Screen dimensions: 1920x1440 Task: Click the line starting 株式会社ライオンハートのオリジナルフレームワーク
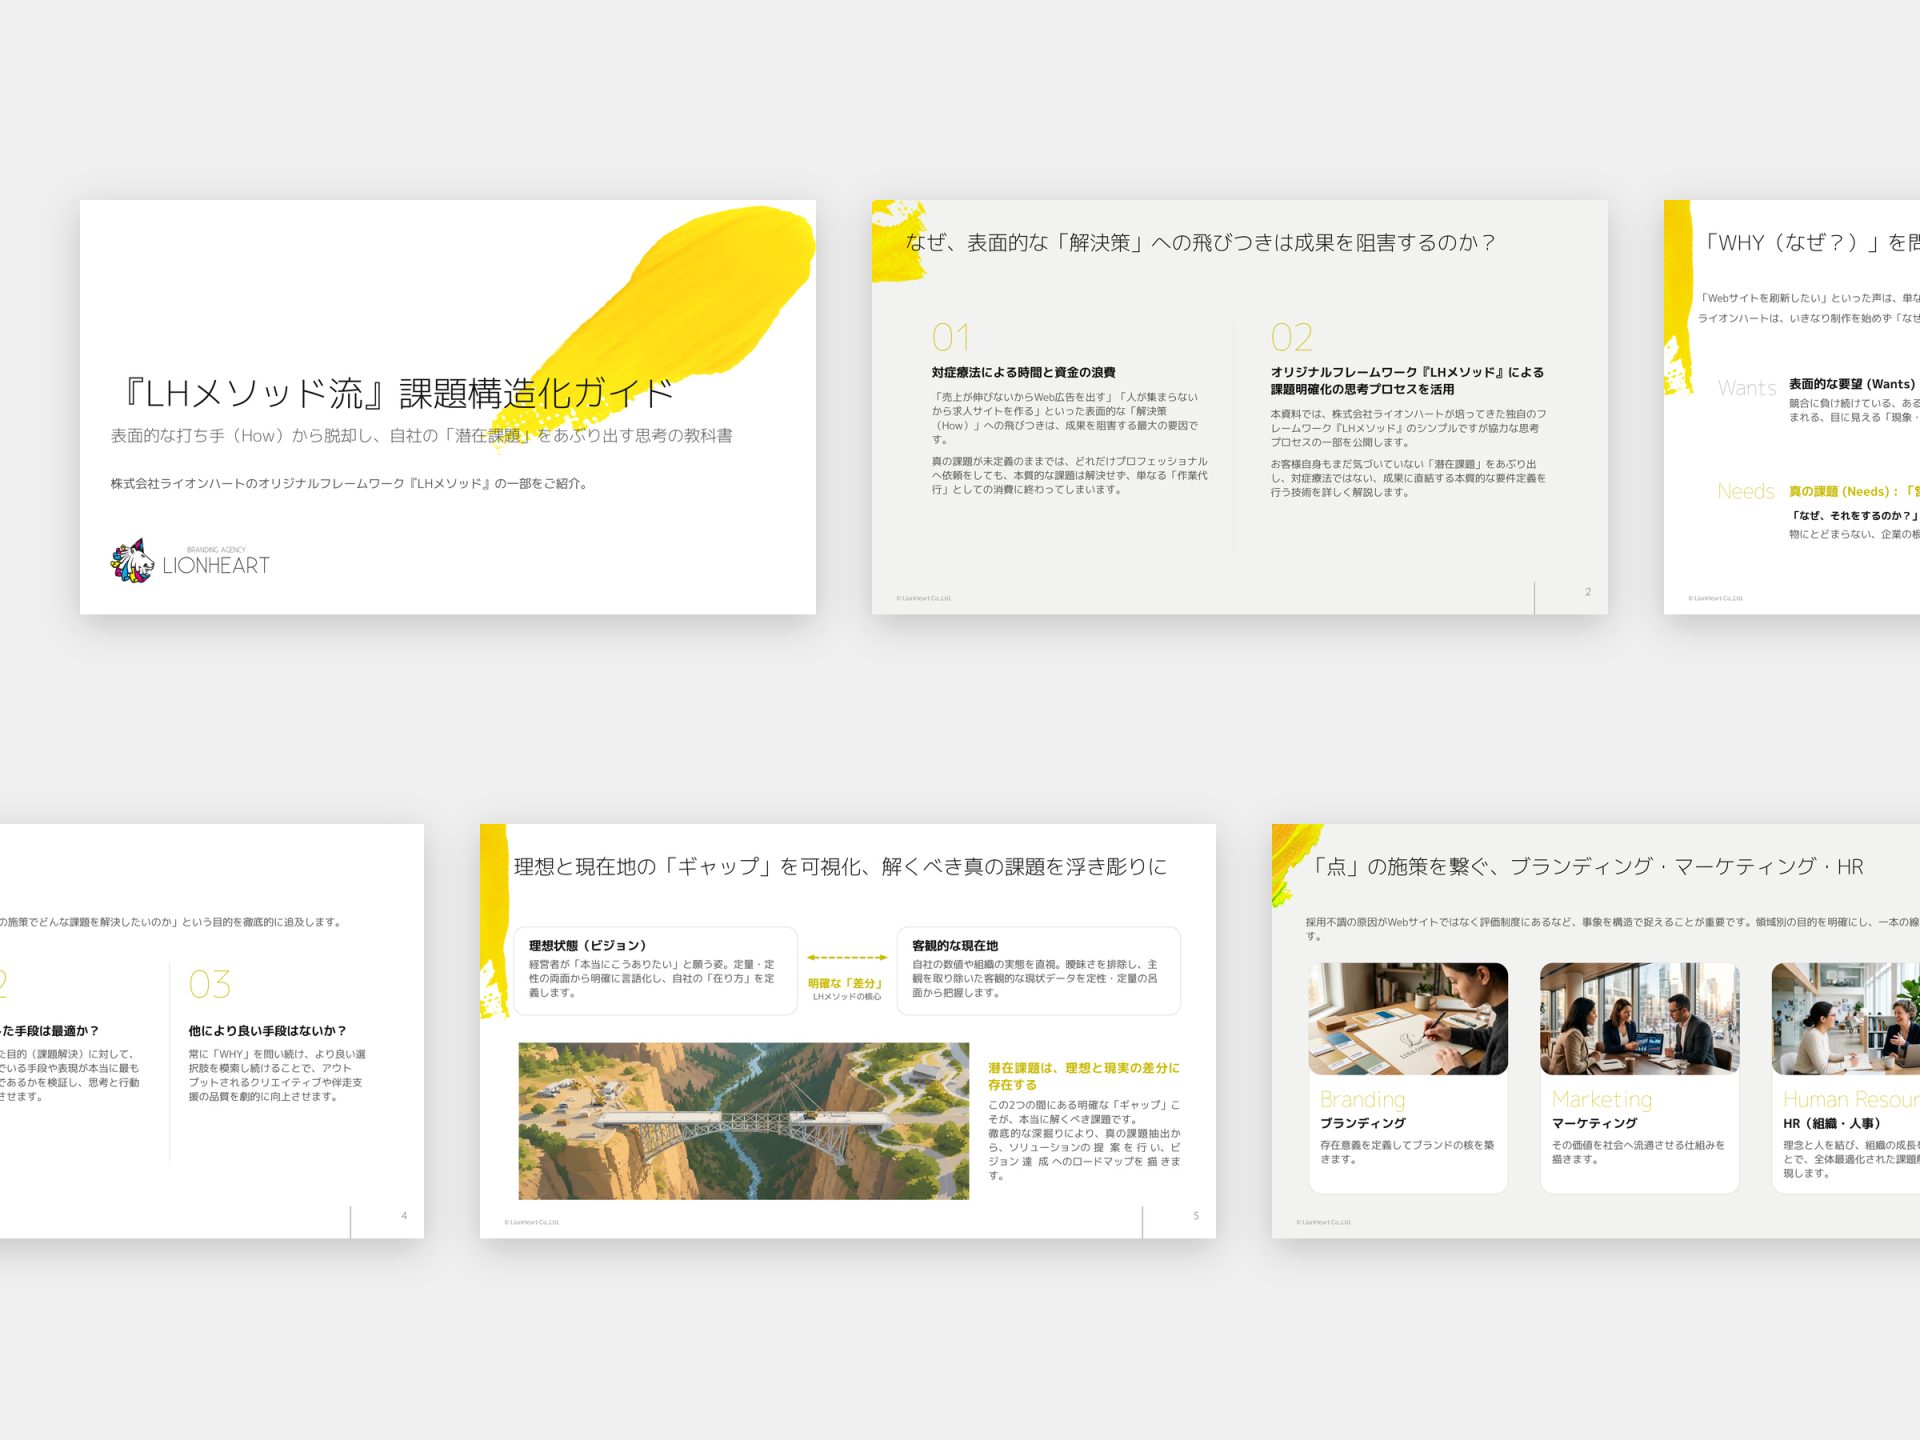click(349, 484)
